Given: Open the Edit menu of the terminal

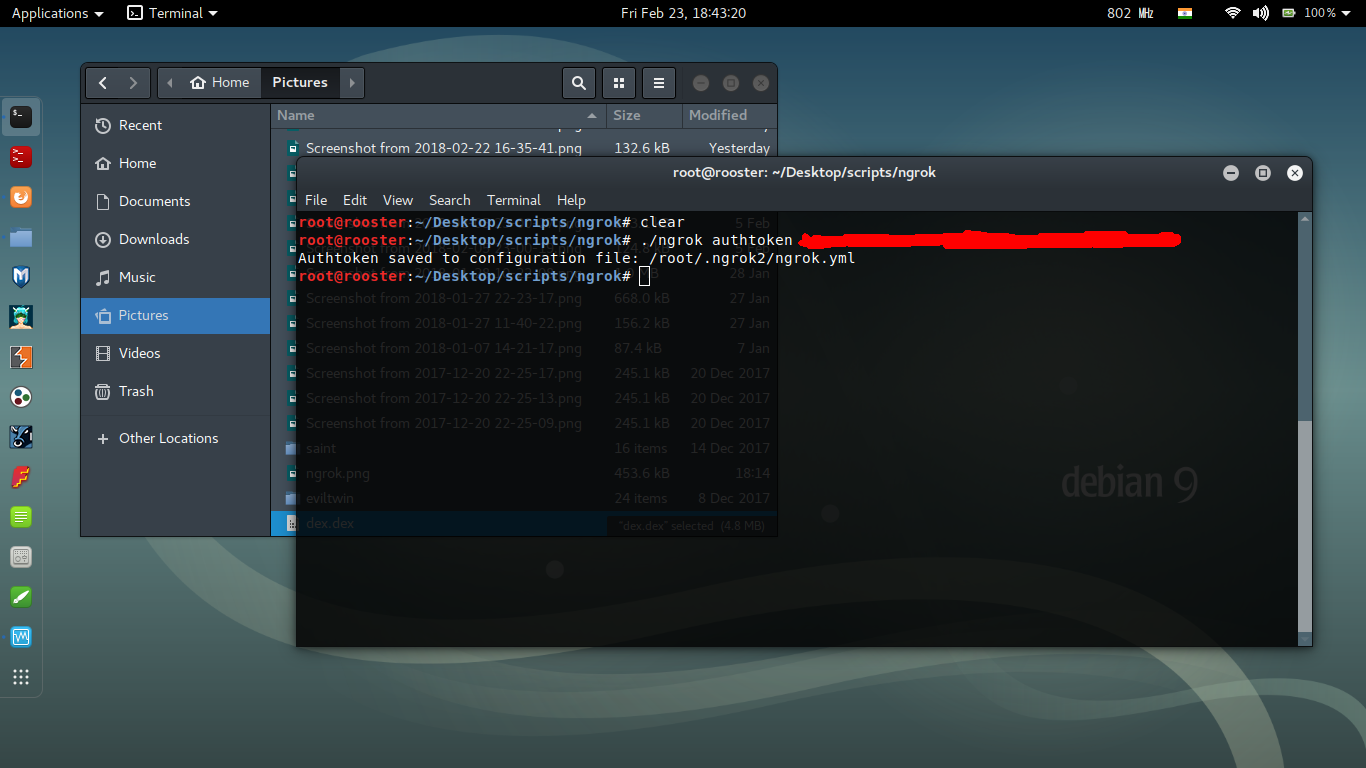Looking at the screenshot, I should pos(355,200).
